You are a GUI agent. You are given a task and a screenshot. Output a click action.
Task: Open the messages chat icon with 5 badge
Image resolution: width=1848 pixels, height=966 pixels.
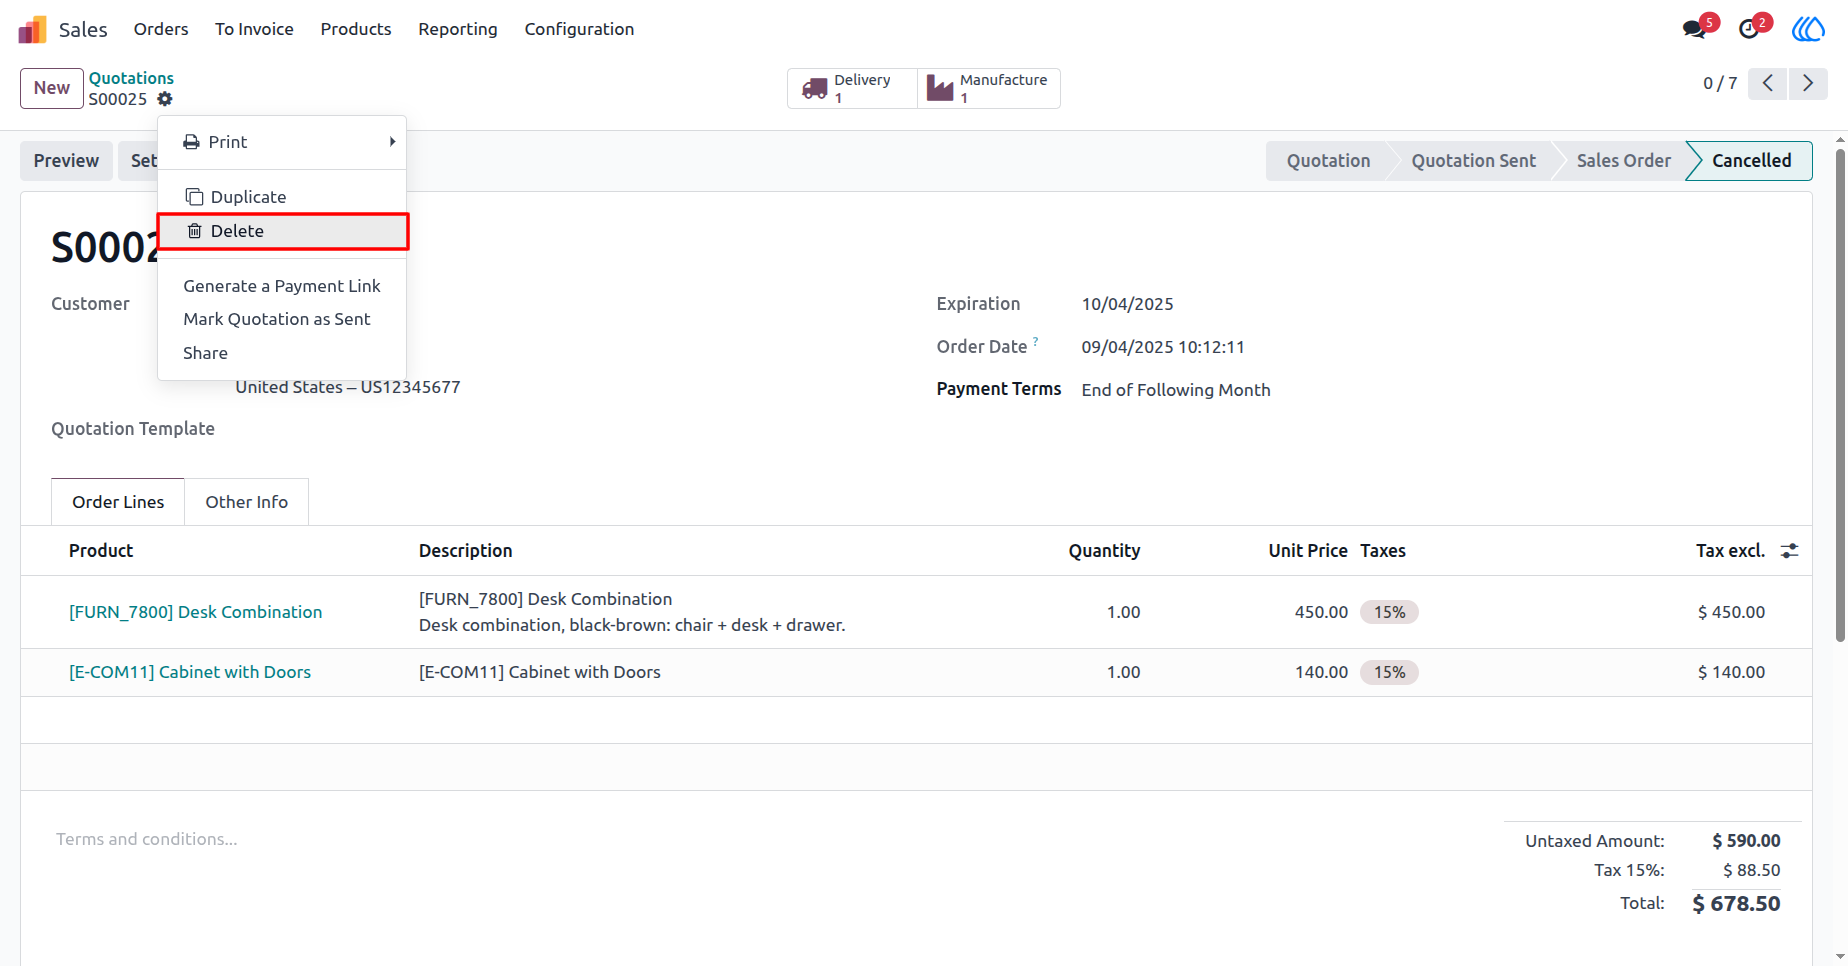coord(1695,29)
